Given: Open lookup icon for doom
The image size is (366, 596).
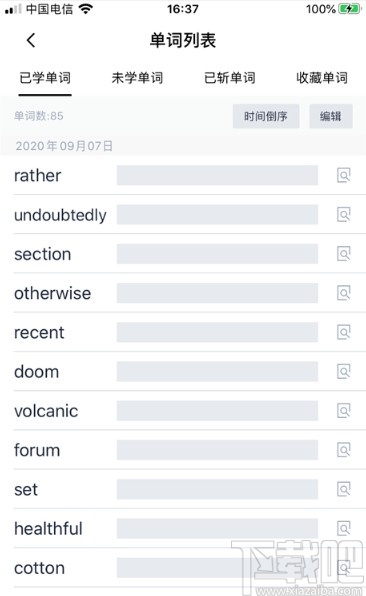Looking at the screenshot, I should pos(344,371).
